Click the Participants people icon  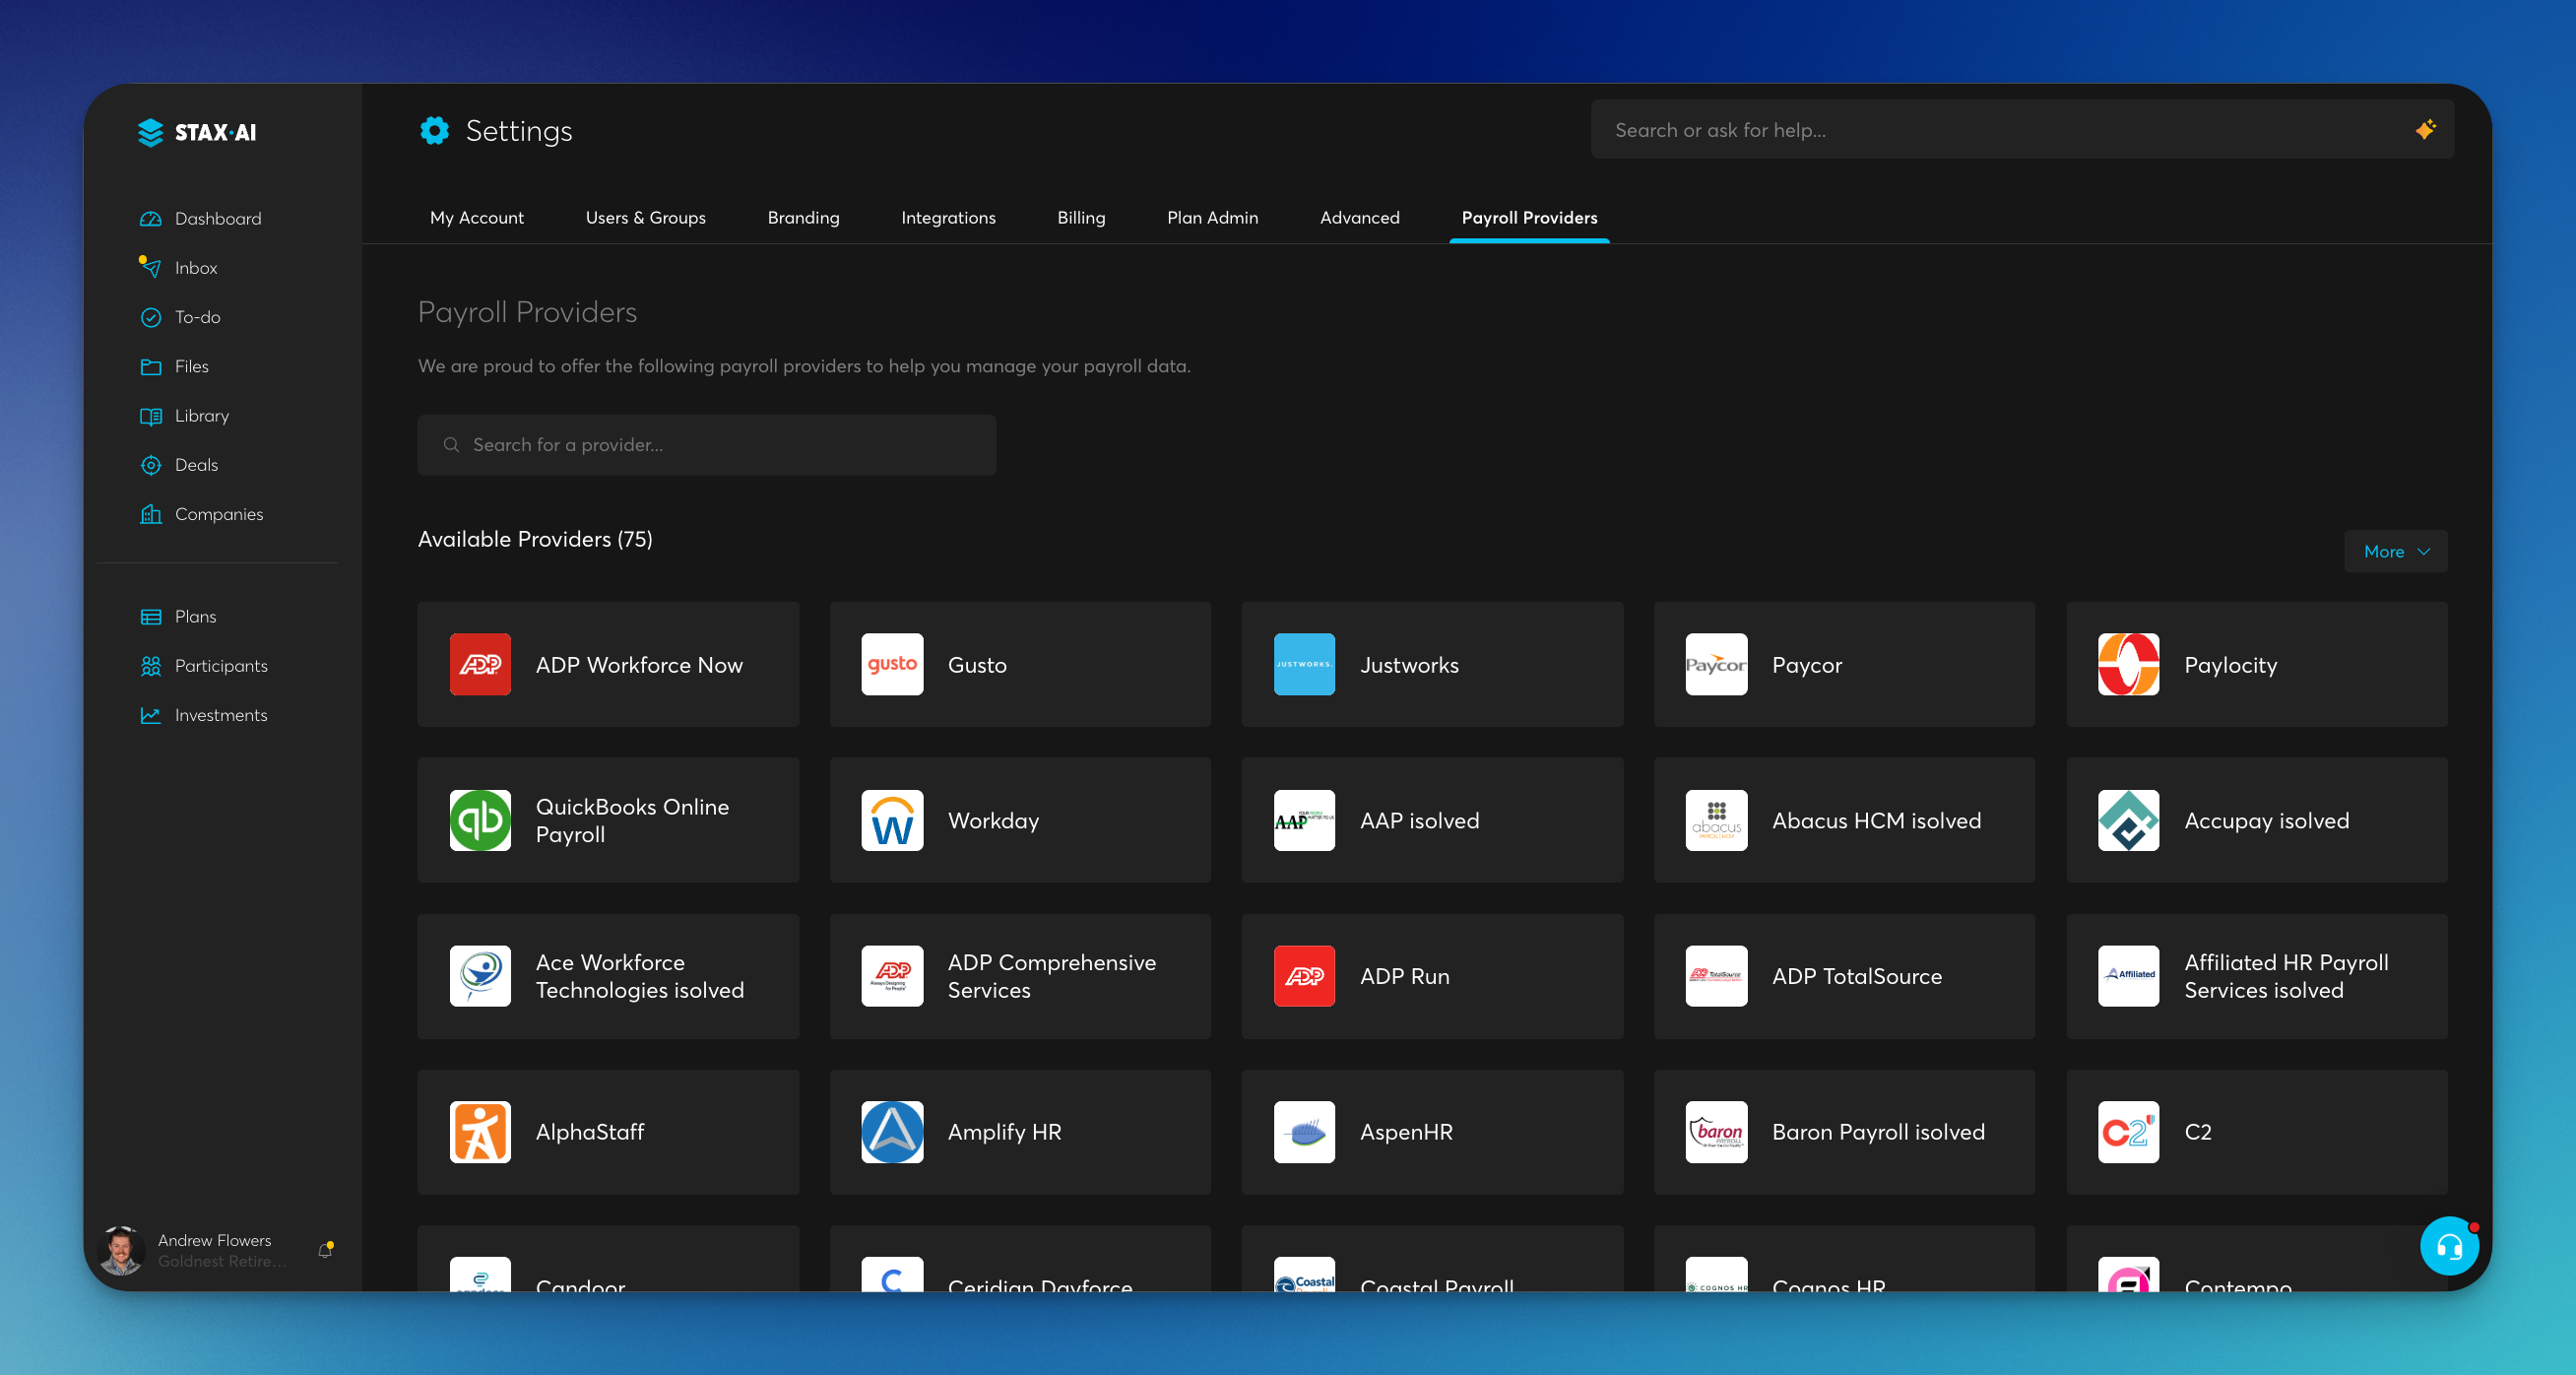tap(151, 666)
